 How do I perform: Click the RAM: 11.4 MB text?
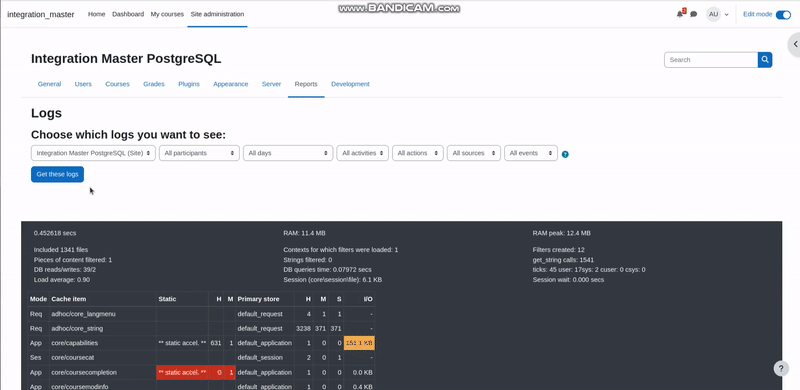tap(304, 233)
